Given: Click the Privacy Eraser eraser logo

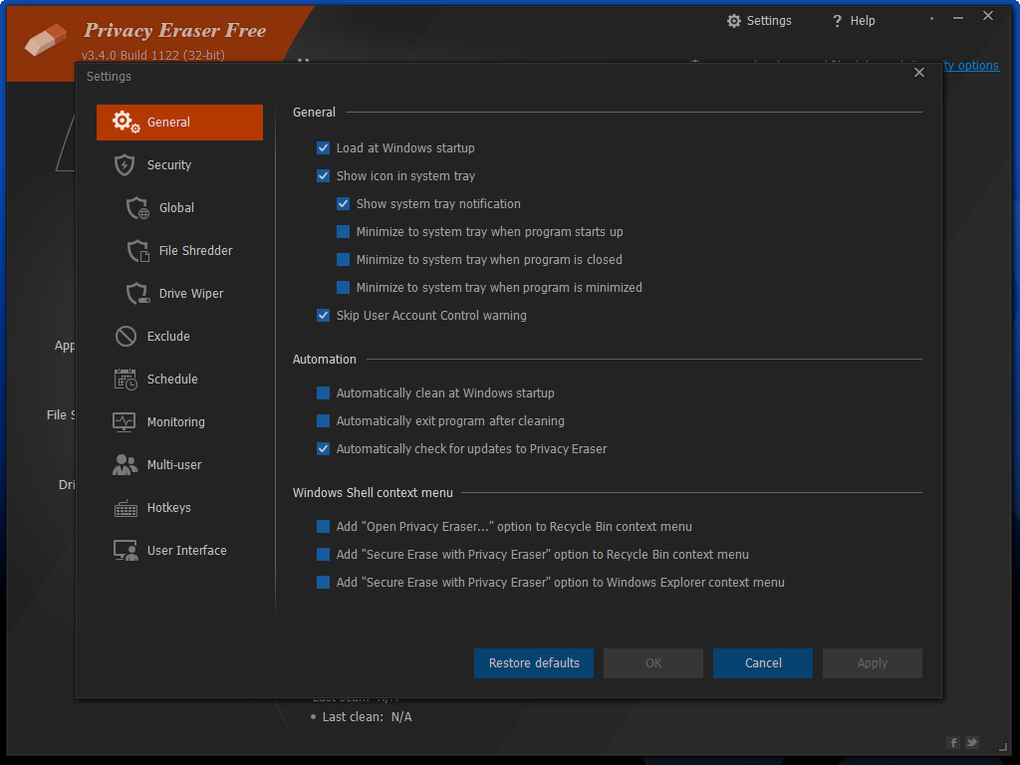Looking at the screenshot, I should [46, 40].
